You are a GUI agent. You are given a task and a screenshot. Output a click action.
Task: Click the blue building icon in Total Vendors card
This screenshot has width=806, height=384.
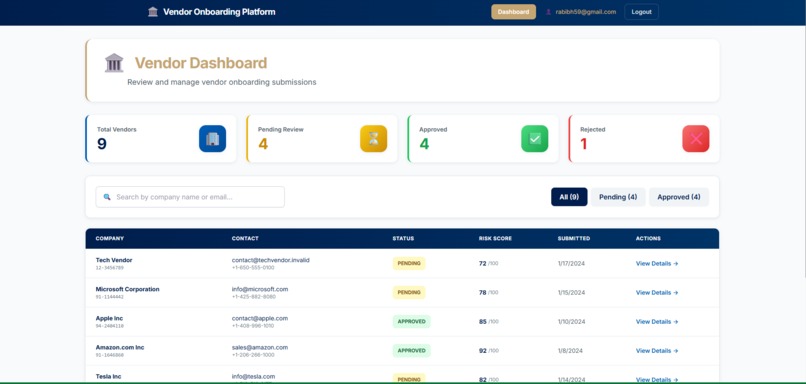[x=212, y=139]
